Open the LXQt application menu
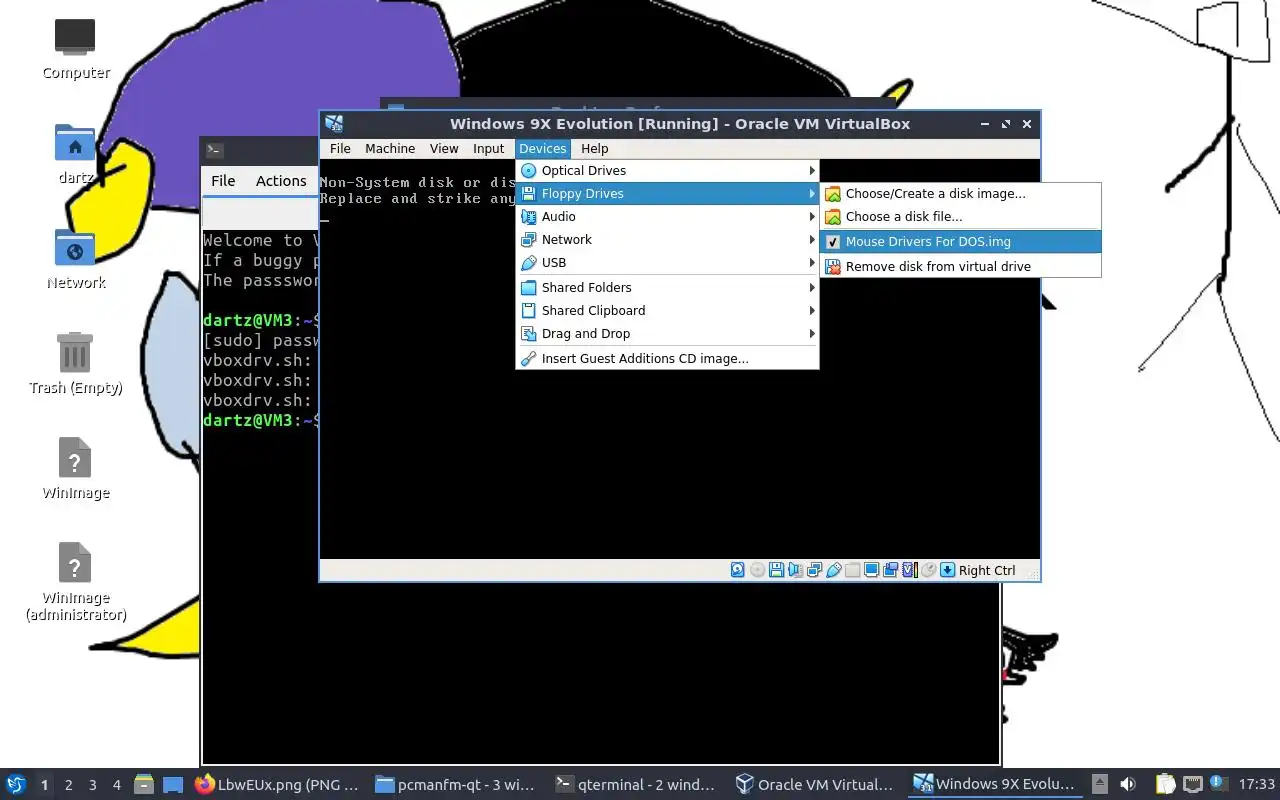Viewport: 1280px width, 800px height. tap(16, 785)
